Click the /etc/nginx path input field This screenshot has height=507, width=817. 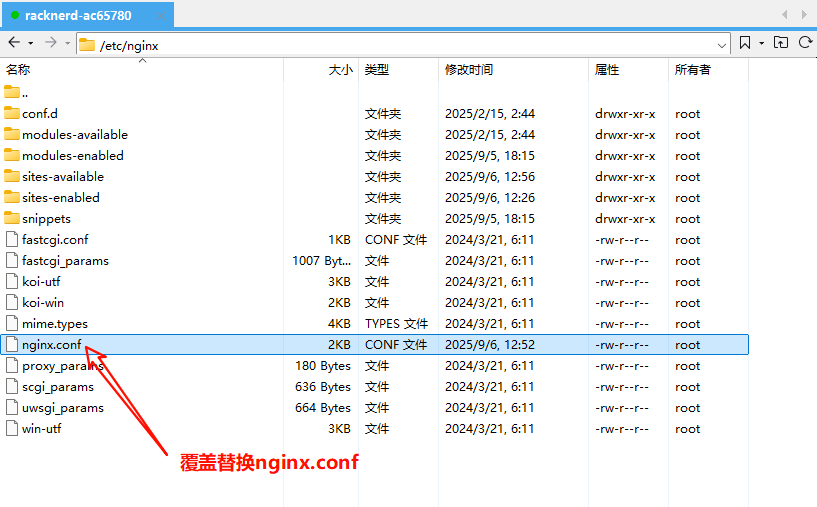(x=400, y=45)
